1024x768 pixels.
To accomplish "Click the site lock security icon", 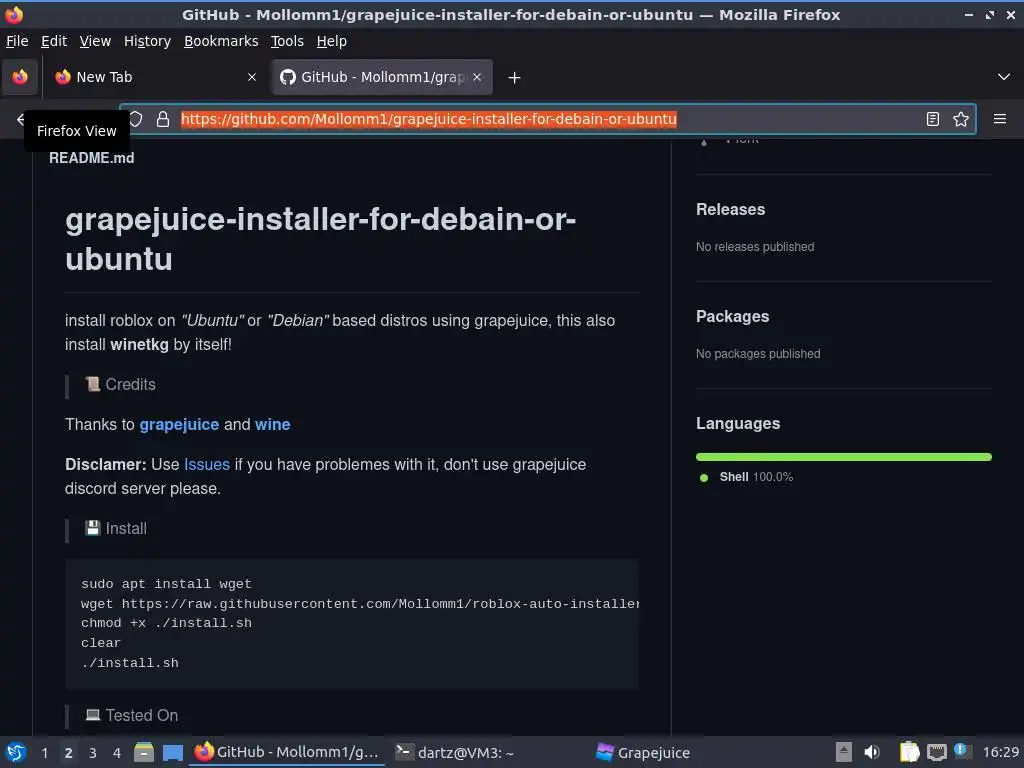I will pyautogui.click(x=163, y=119).
